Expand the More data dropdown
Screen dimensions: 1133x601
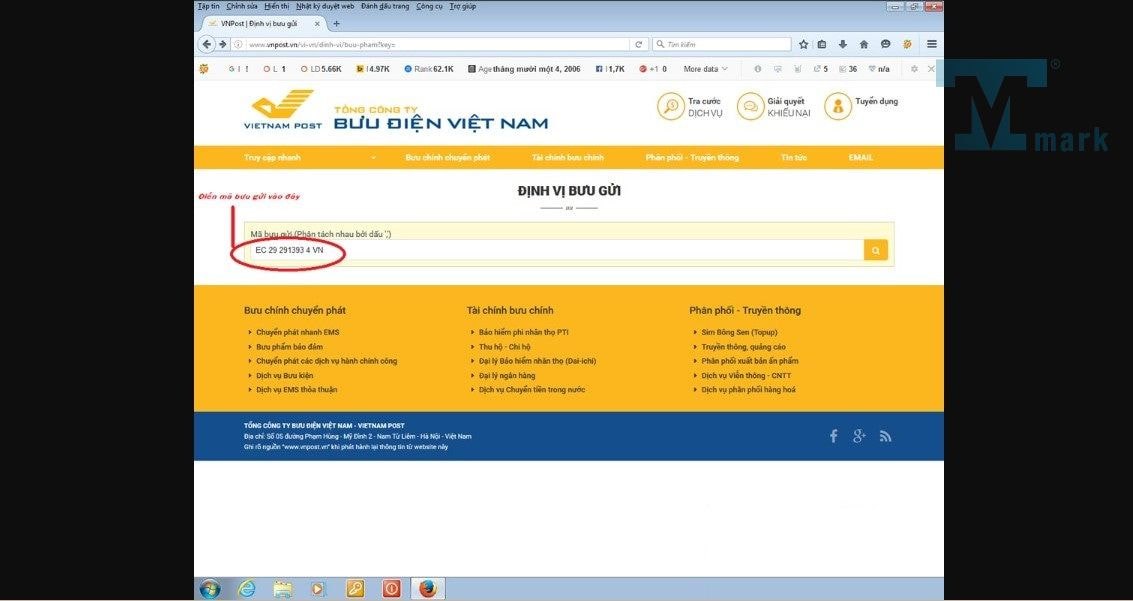tap(705, 69)
